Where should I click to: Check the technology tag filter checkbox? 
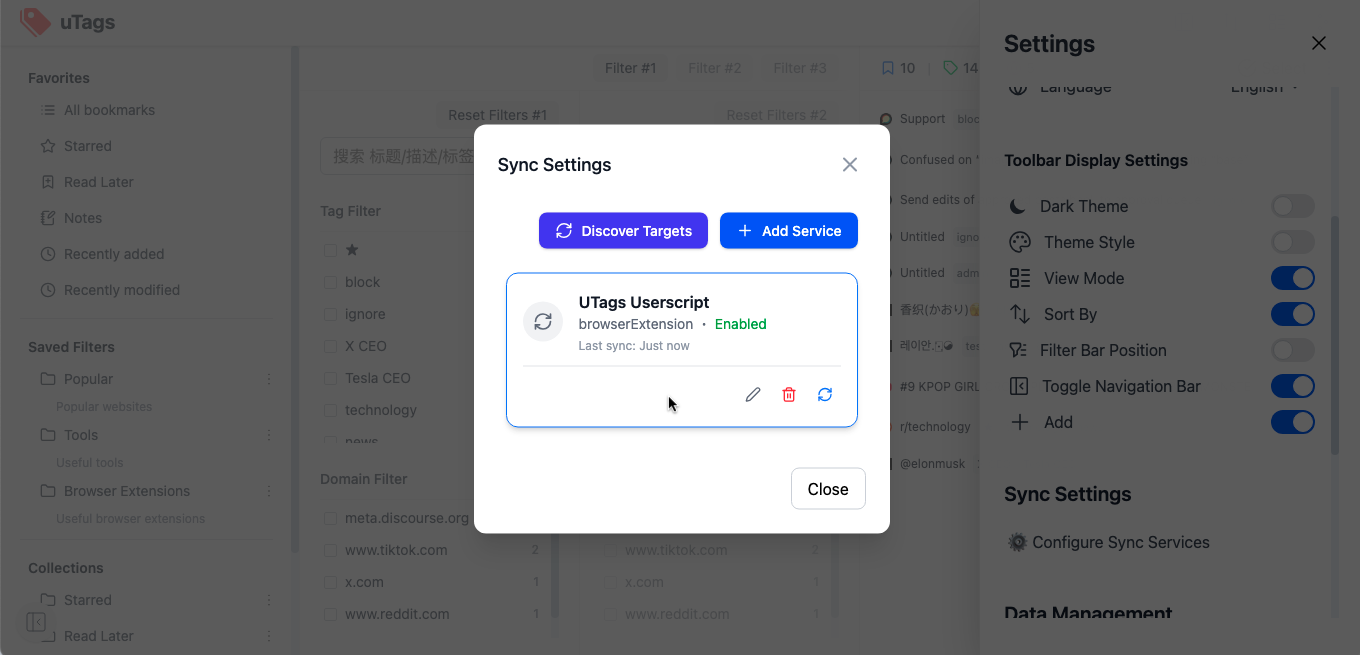pos(330,410)
